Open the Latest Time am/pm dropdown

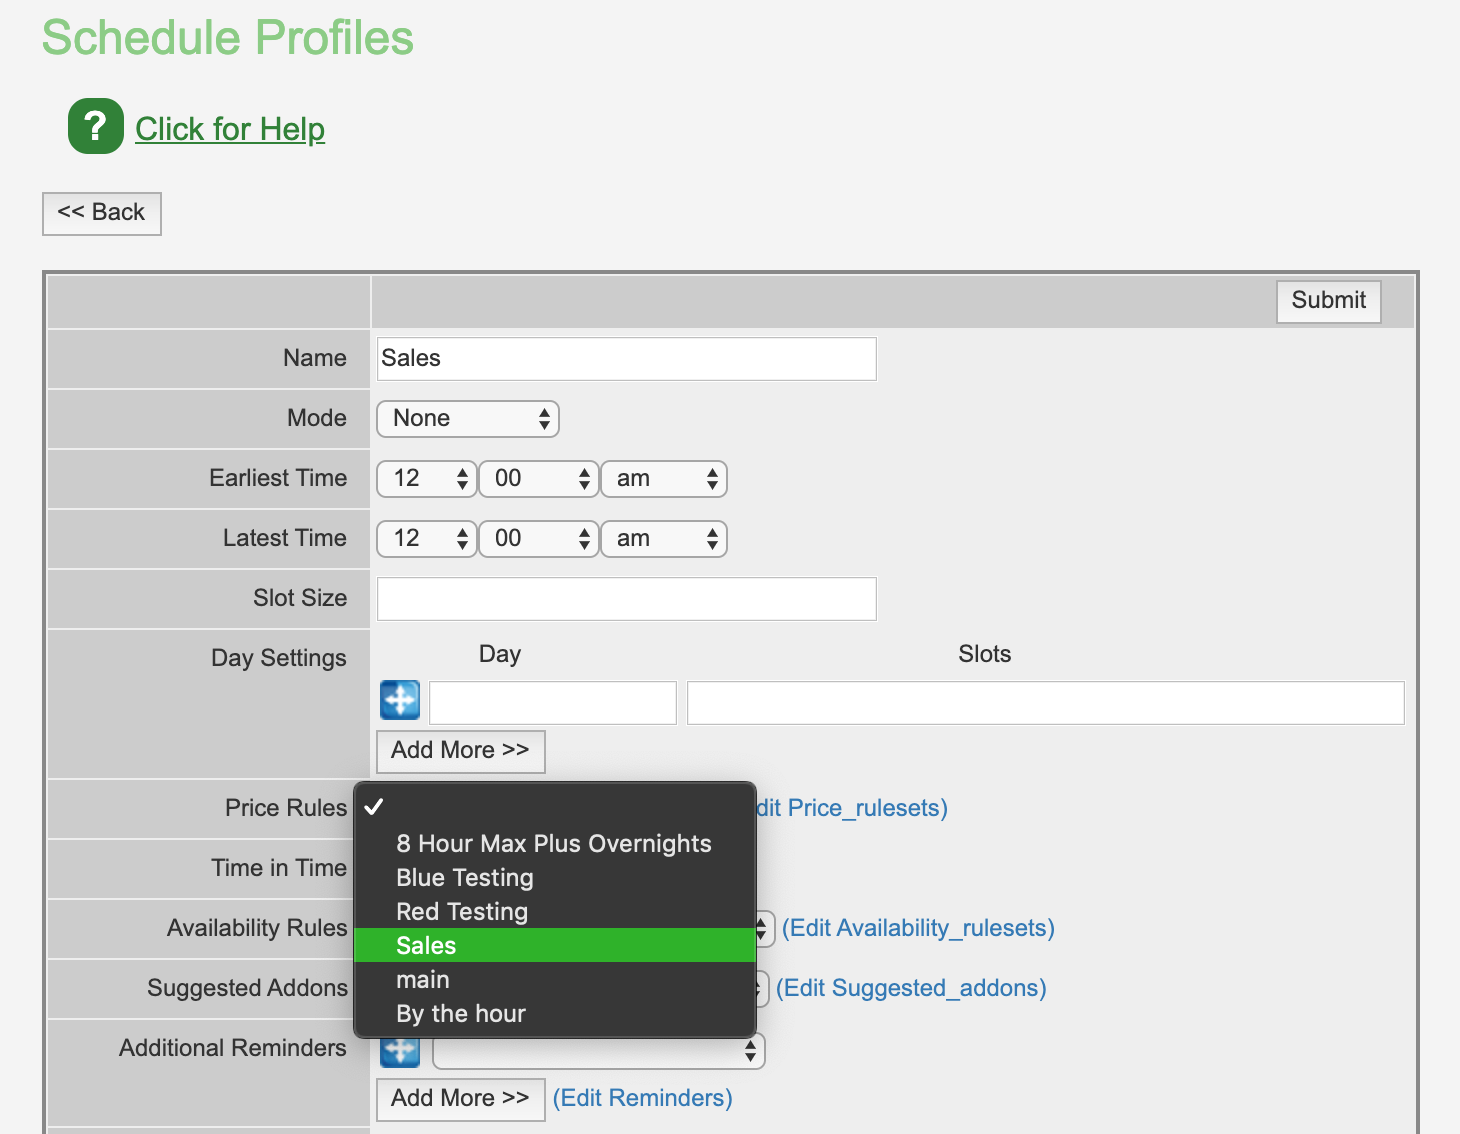[664, 539]
